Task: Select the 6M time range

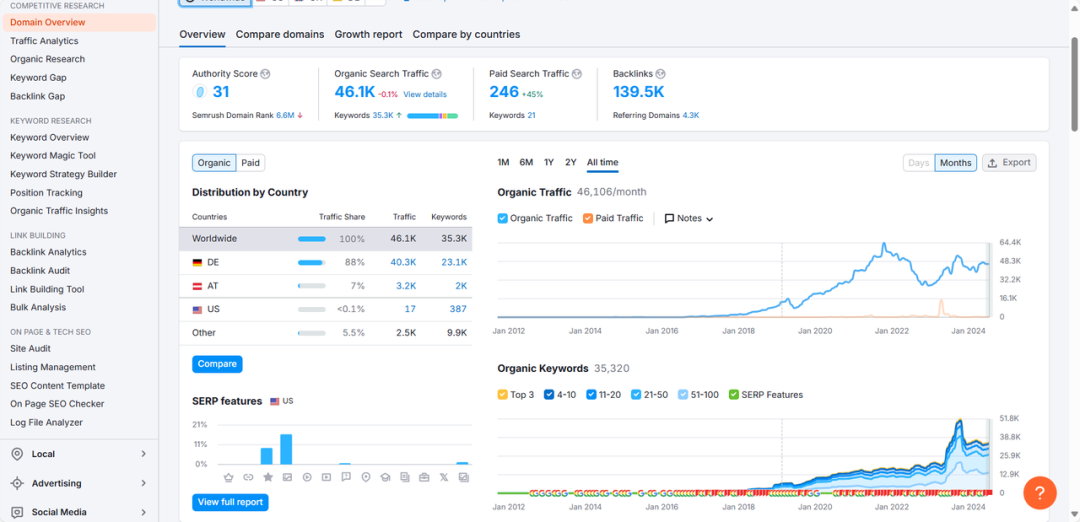Action: pyautogui.click(x=526, y=163)
